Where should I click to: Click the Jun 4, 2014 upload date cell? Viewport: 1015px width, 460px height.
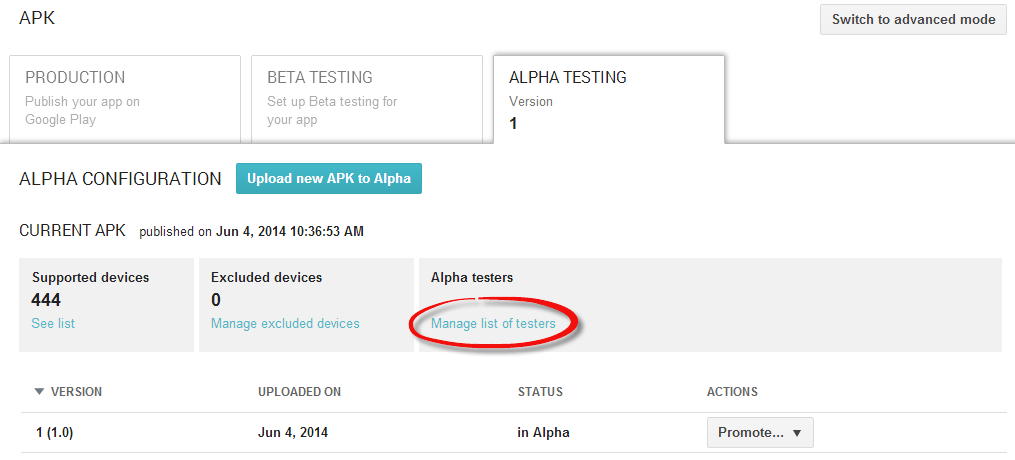point(293,433)
